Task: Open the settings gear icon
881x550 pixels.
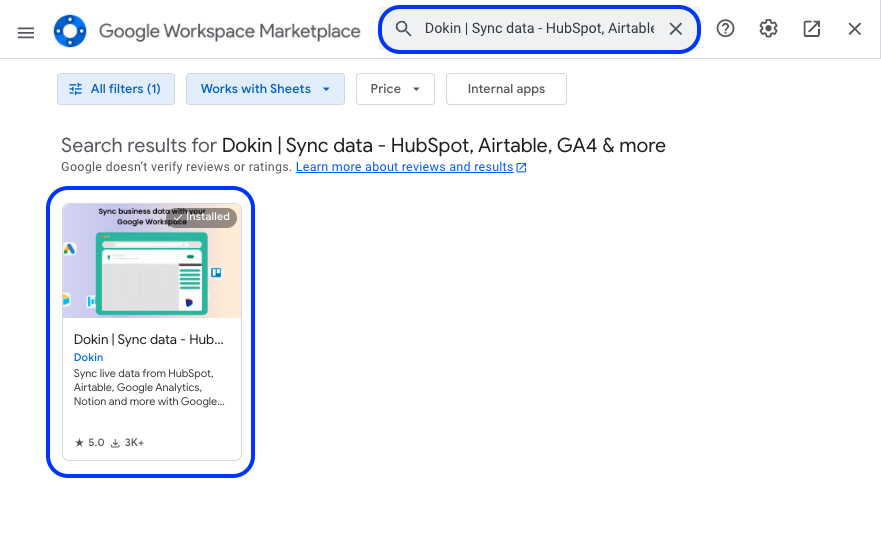Action: (768, 28)
